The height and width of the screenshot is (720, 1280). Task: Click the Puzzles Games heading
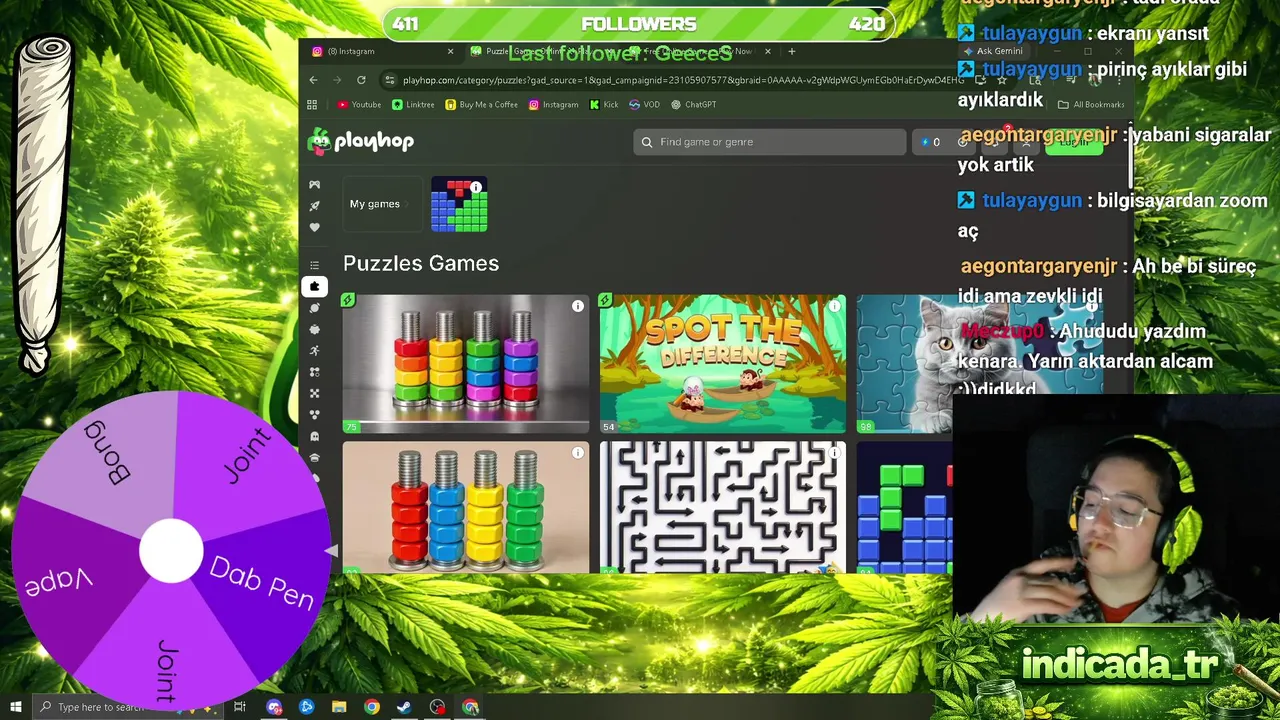(x=421, y=263)
